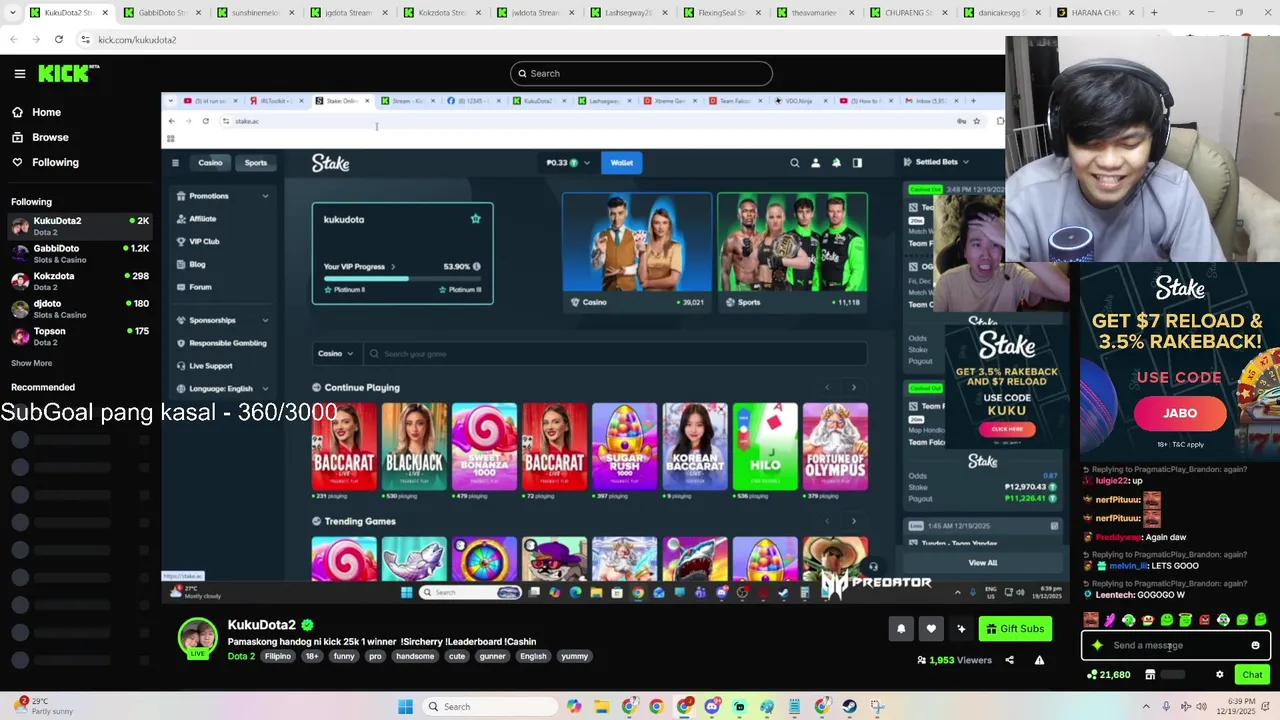Click the Your VIP Progress bar
This screenshot has width=1280, height=720.
pyautogui.click(x=402, y=277)
